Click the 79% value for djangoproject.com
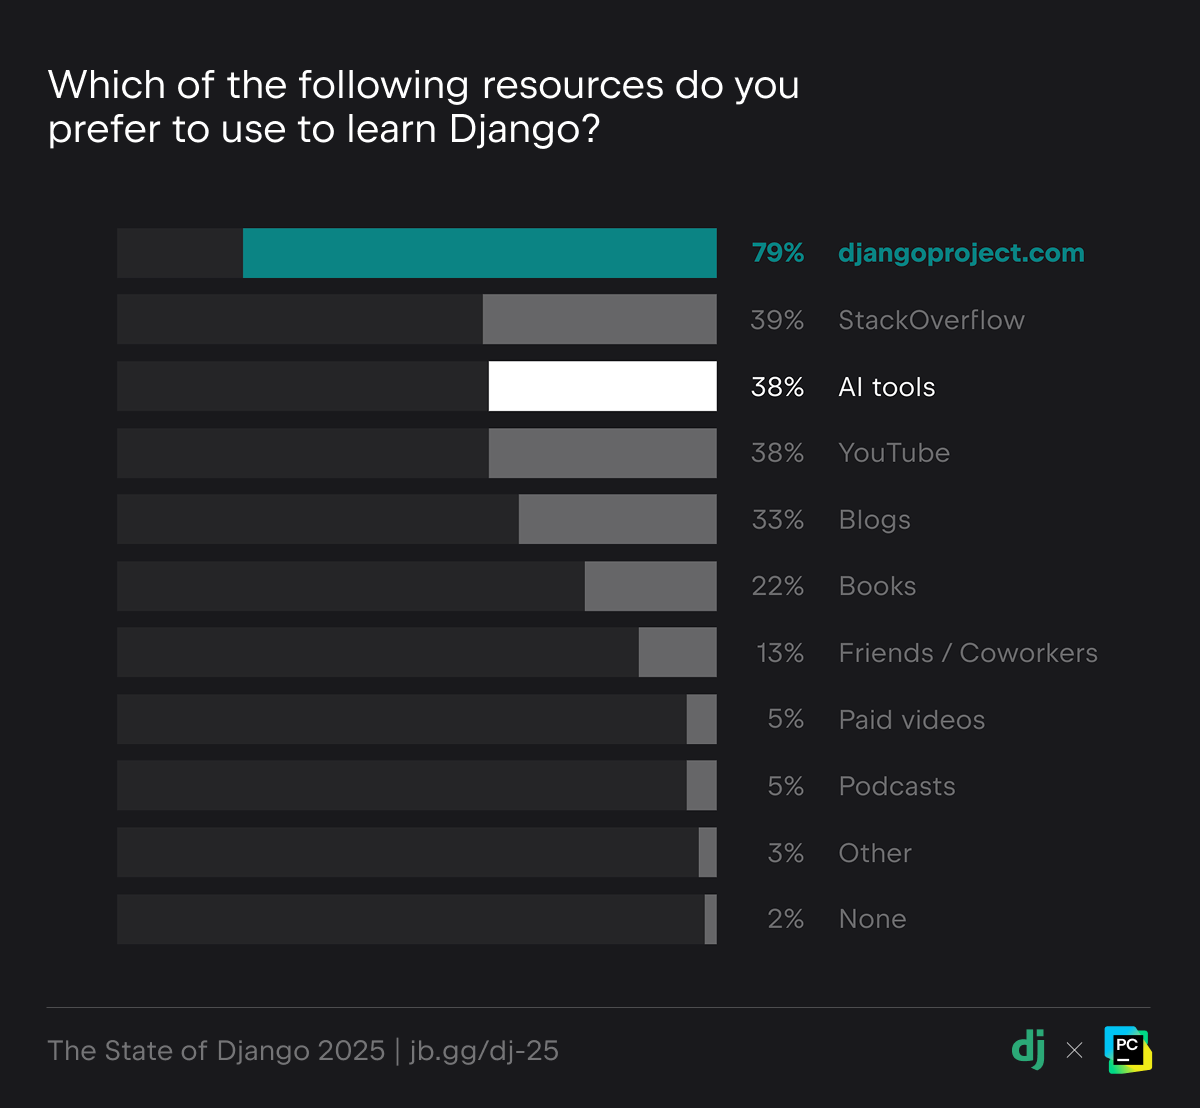The height and width of the screenshot is (1108, 1200). point(777,253)
